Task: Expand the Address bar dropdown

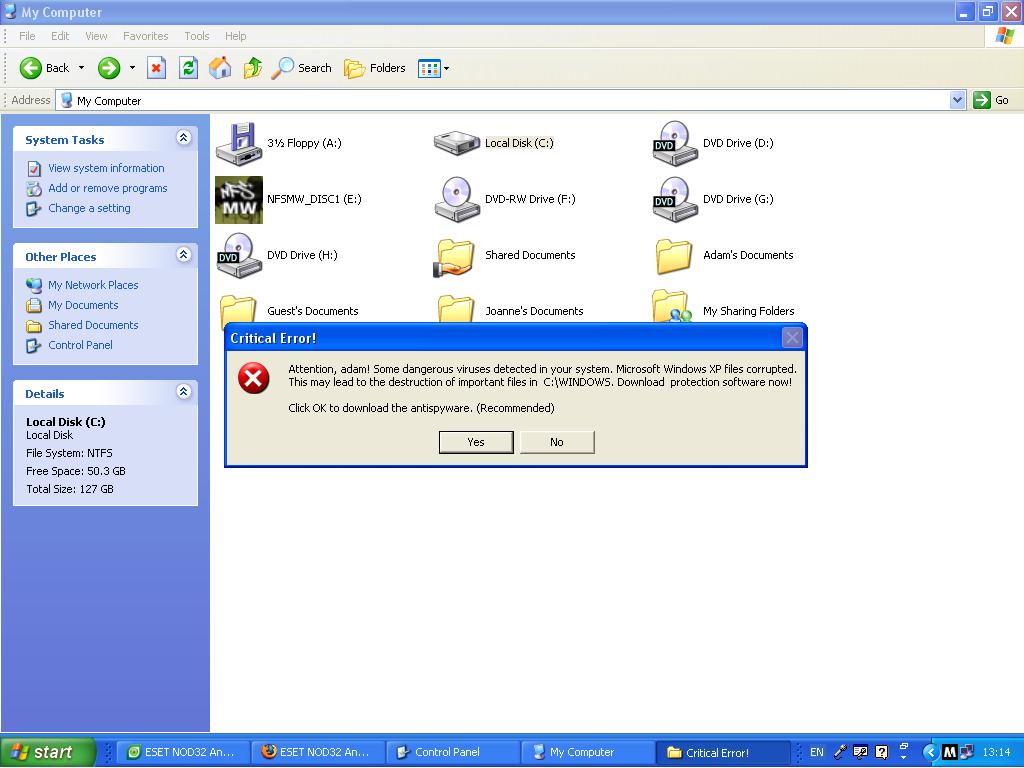Action: [x=957, y=101]
